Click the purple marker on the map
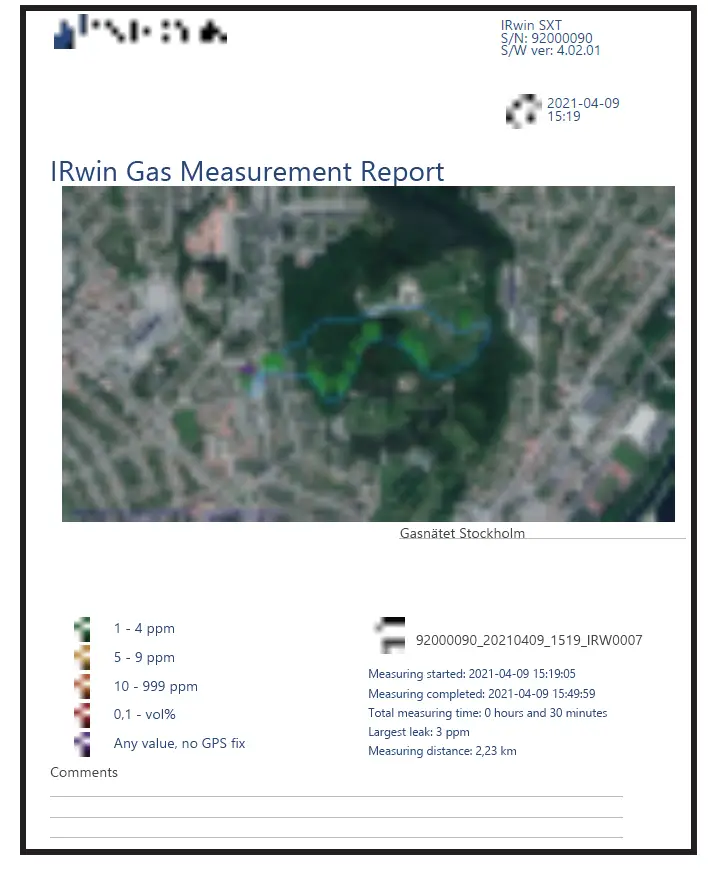 click(247, 369)
